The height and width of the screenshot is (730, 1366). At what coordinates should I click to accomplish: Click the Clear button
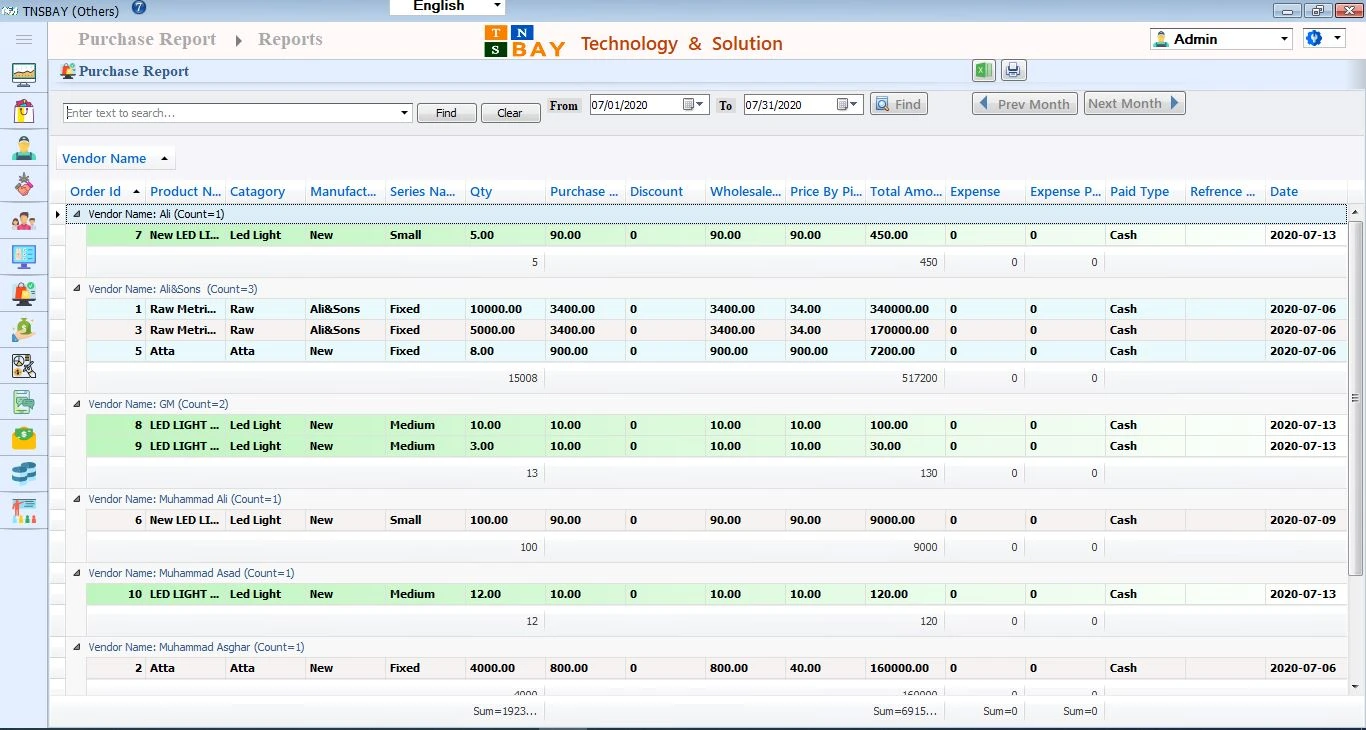[510, 113]
